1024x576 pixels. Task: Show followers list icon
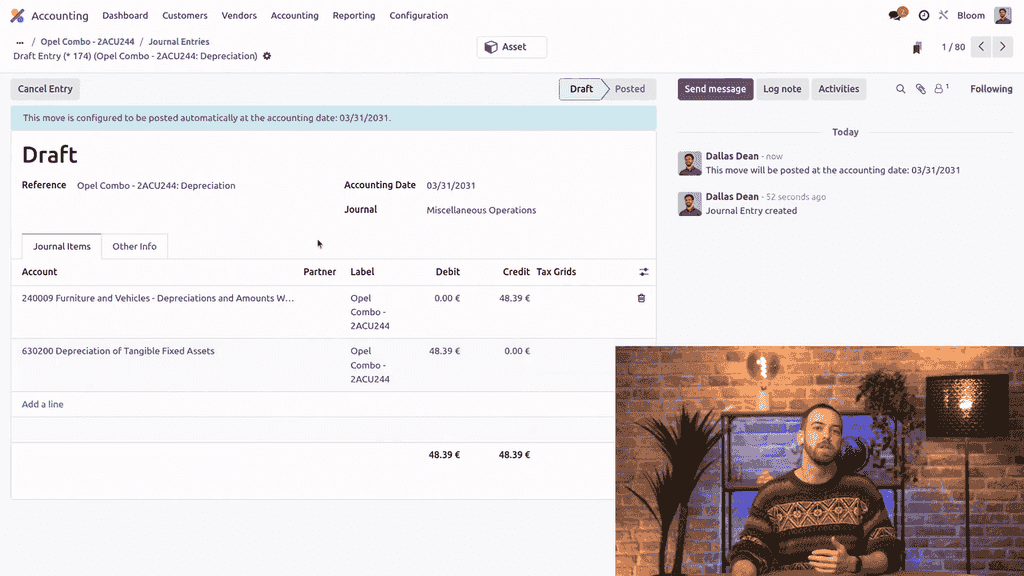[940, 89]
